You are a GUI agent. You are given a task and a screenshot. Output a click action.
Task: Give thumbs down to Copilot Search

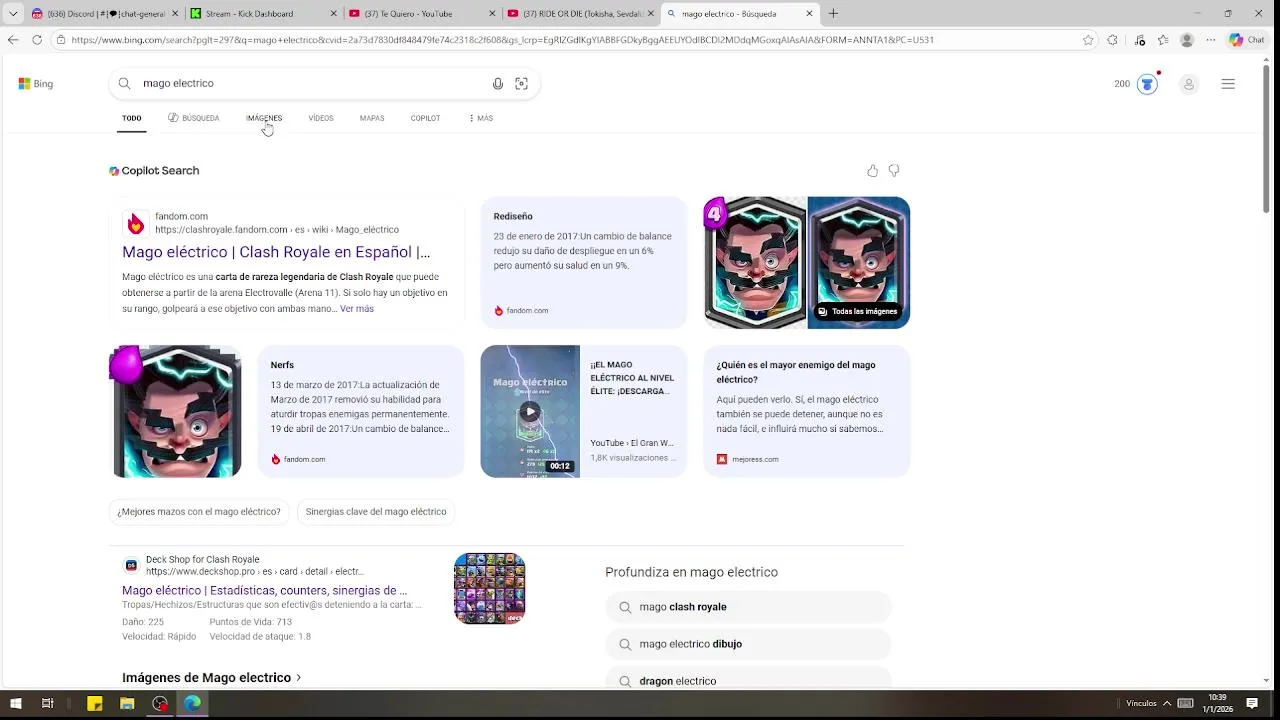pyautogui.click(x=894, y=171)
